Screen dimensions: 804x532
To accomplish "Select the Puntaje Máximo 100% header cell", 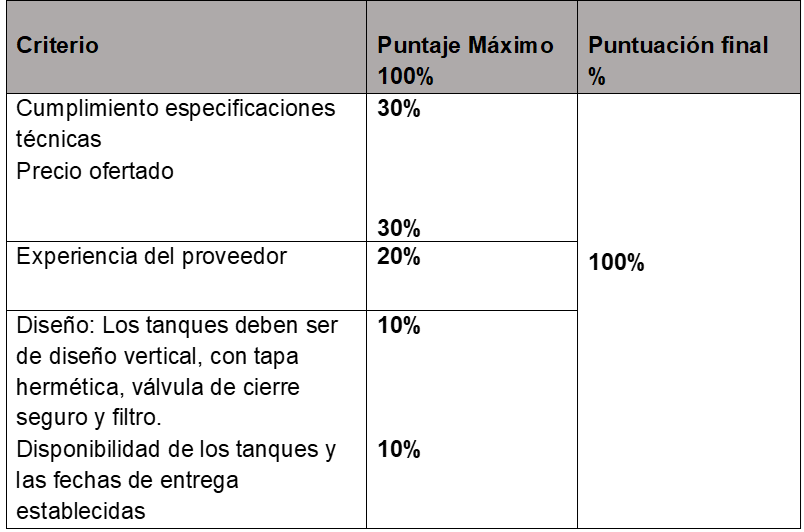I will pyautogui.click(x=471, y=48).
